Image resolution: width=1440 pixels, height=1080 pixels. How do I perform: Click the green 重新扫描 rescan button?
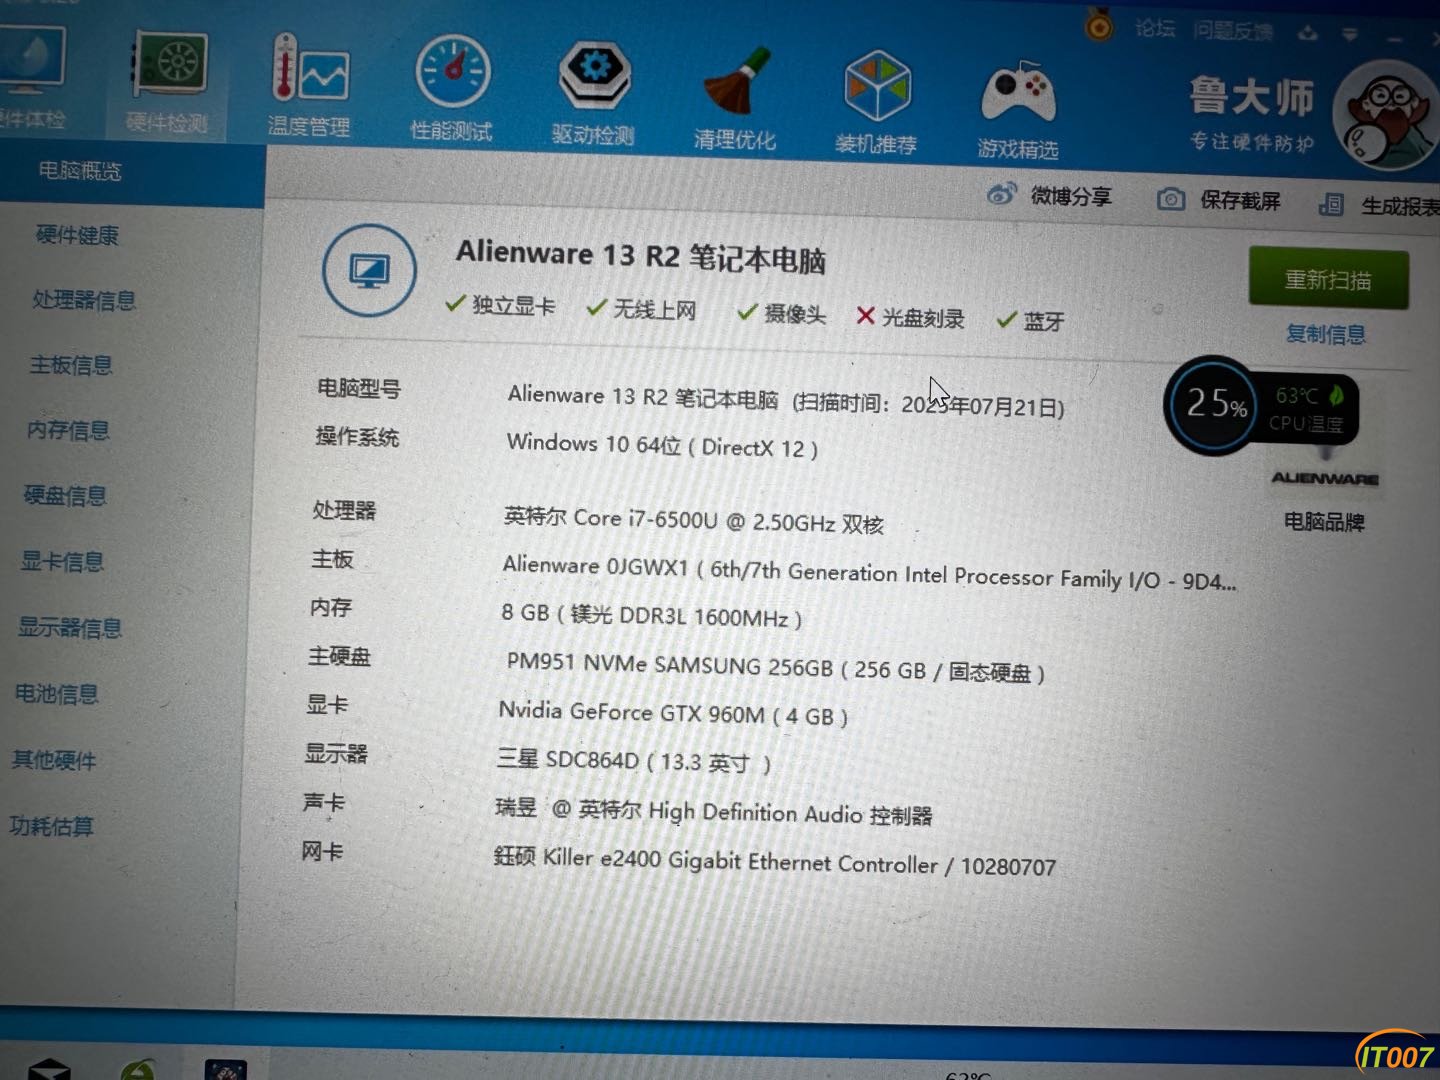pyautogui.click(x=1328, y=279)
